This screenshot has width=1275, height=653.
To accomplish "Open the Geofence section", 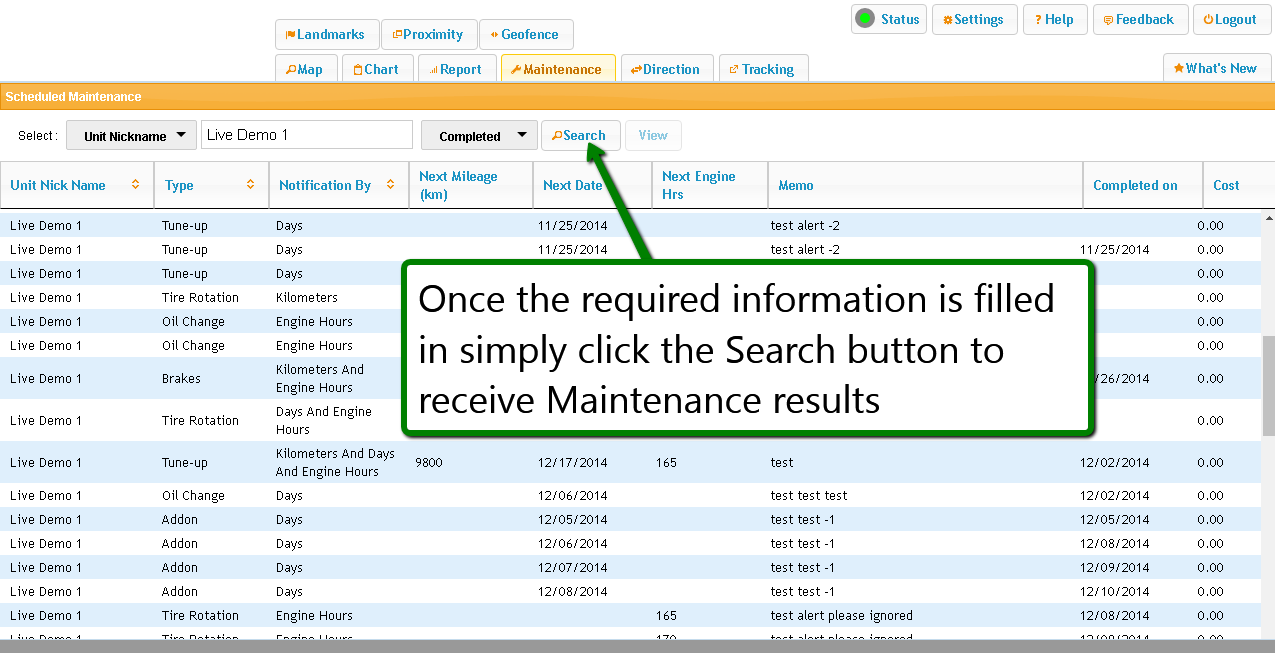I will point(525,34).
